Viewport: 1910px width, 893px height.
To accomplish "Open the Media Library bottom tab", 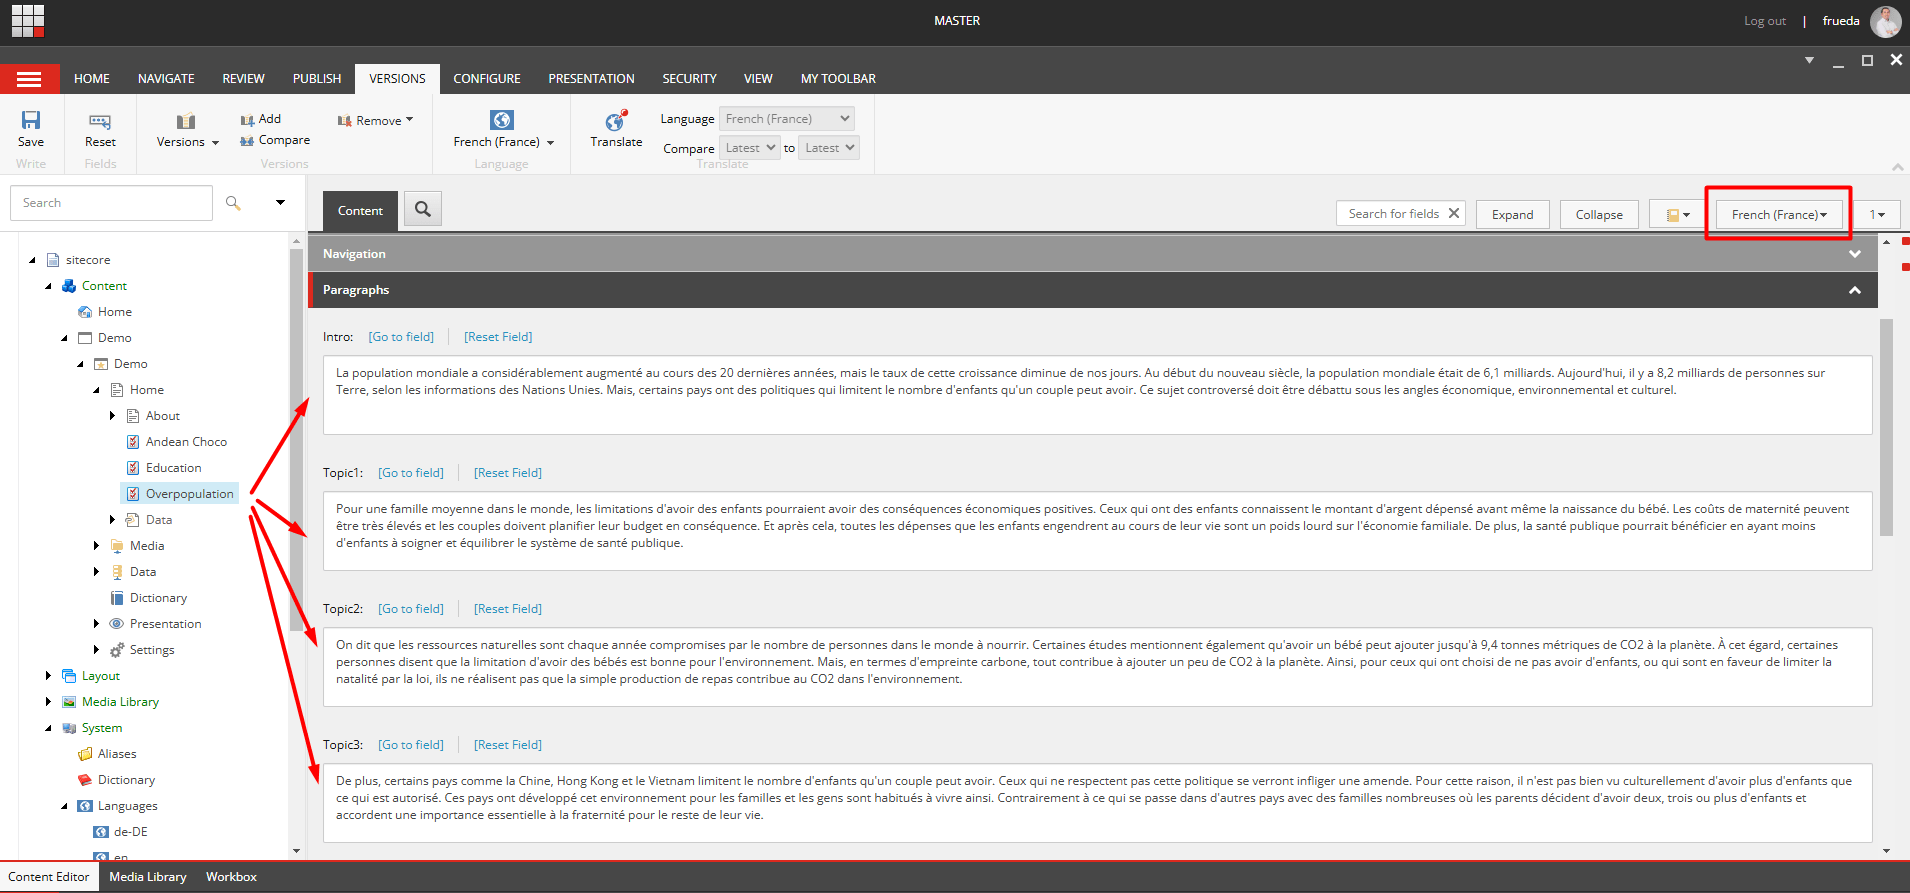I will 148,877.
